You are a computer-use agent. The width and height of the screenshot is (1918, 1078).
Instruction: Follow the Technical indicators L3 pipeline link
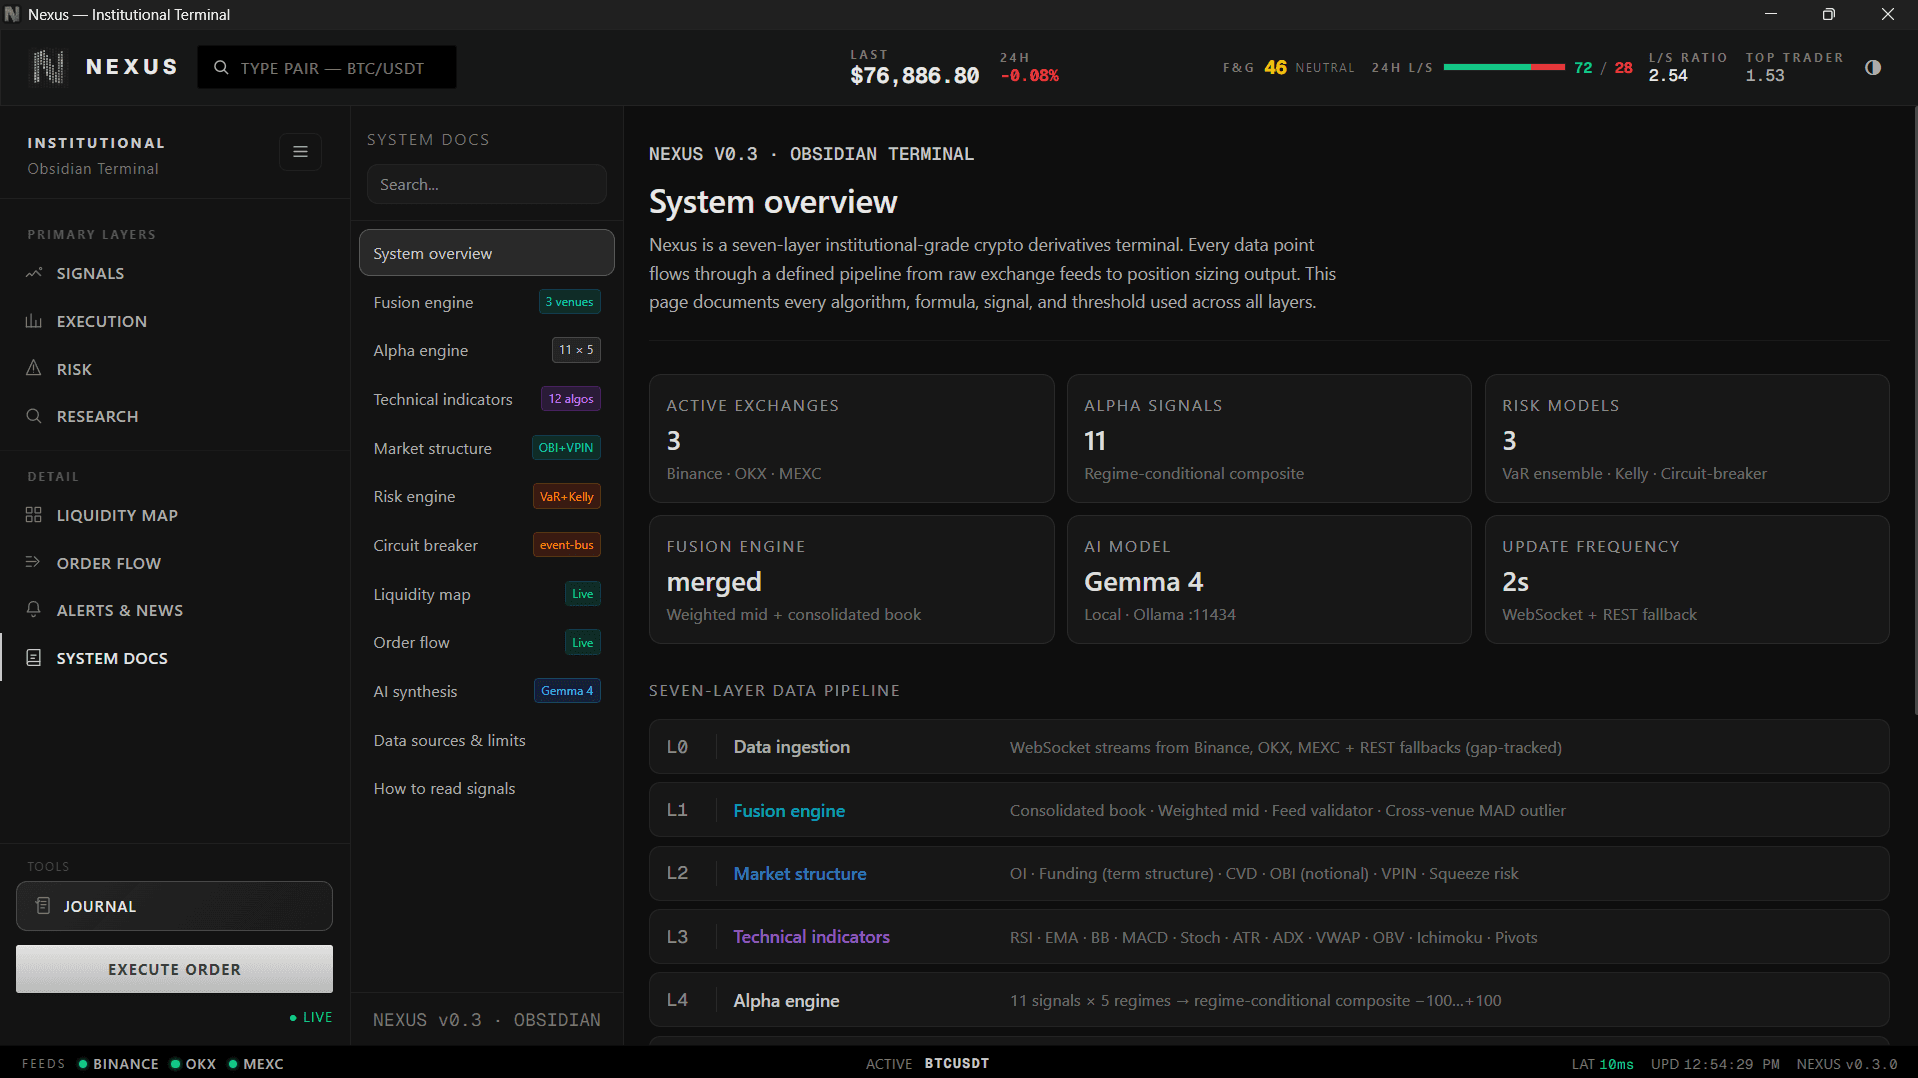811,937
